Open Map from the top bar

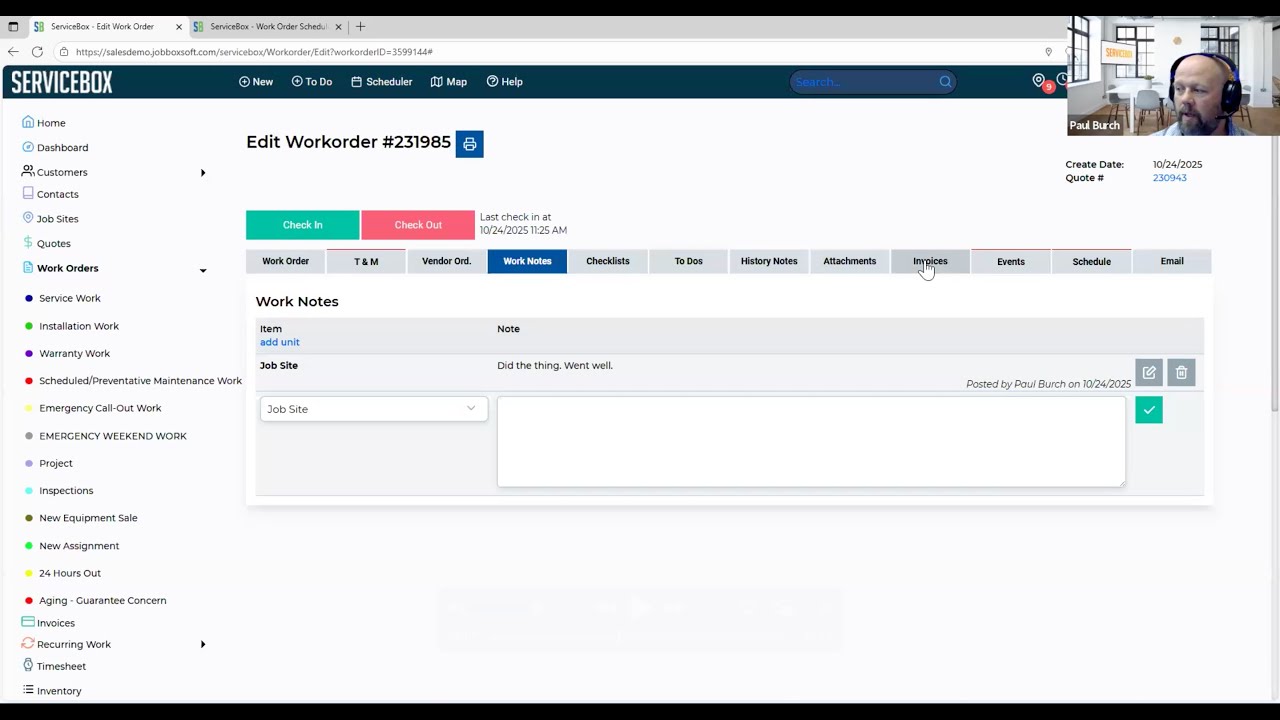click(449, 82)
